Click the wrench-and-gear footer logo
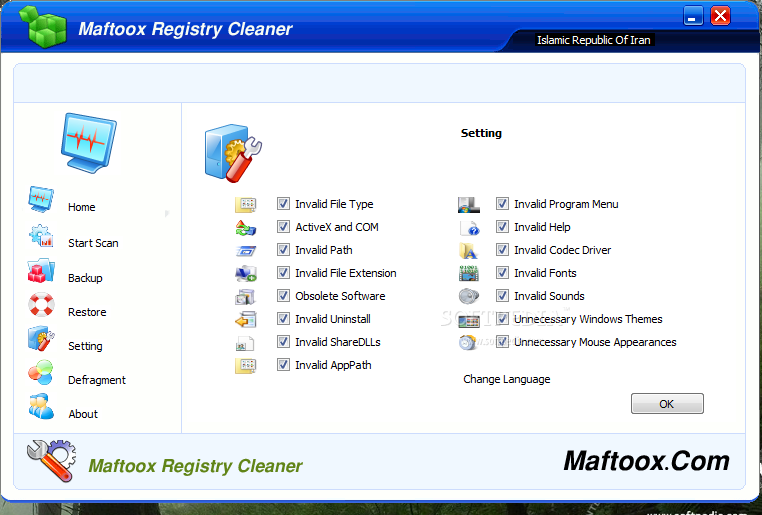The height and width of the screenshot is (515, 762). pos(52,461)
